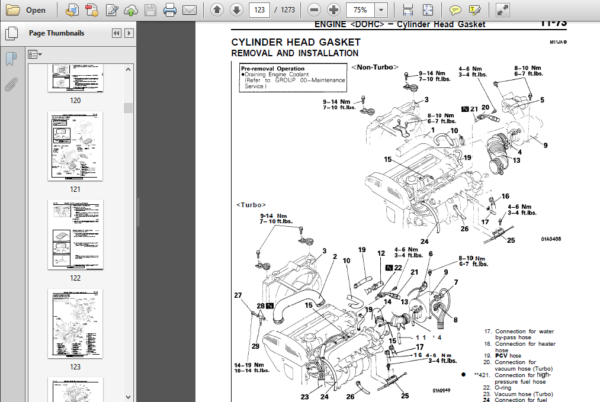Click the read mode expand icon
The width and height of the screenshot is (600, 402).
coord(502,10)
